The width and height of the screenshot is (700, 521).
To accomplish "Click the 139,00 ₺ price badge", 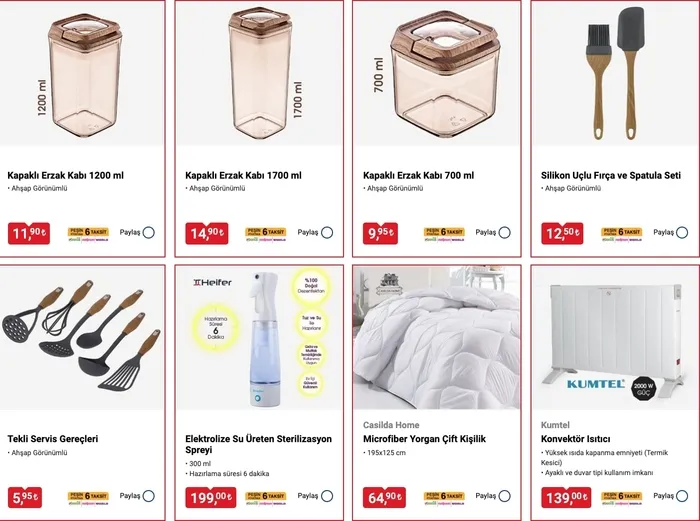I will 566,497.
